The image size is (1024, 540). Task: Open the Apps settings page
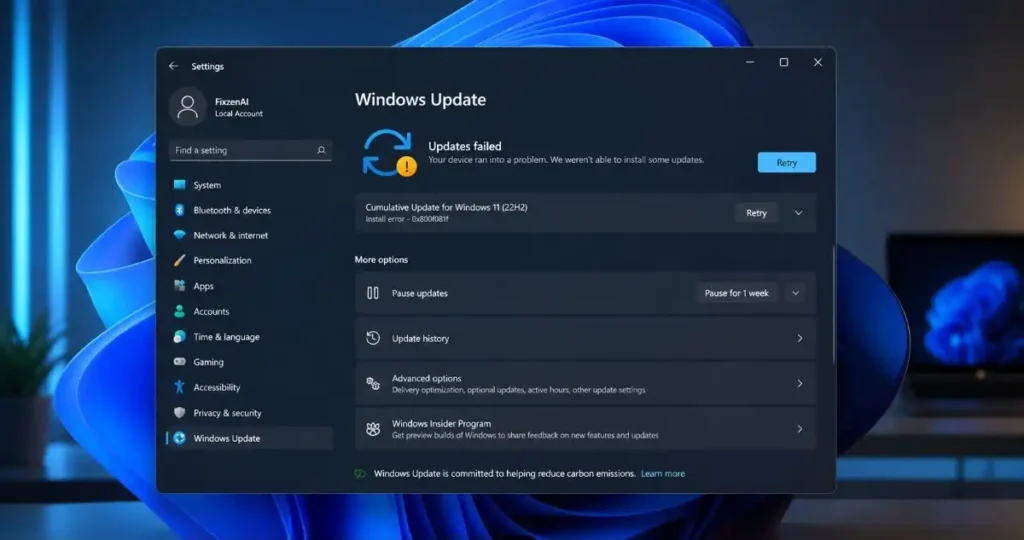[251, 286]
